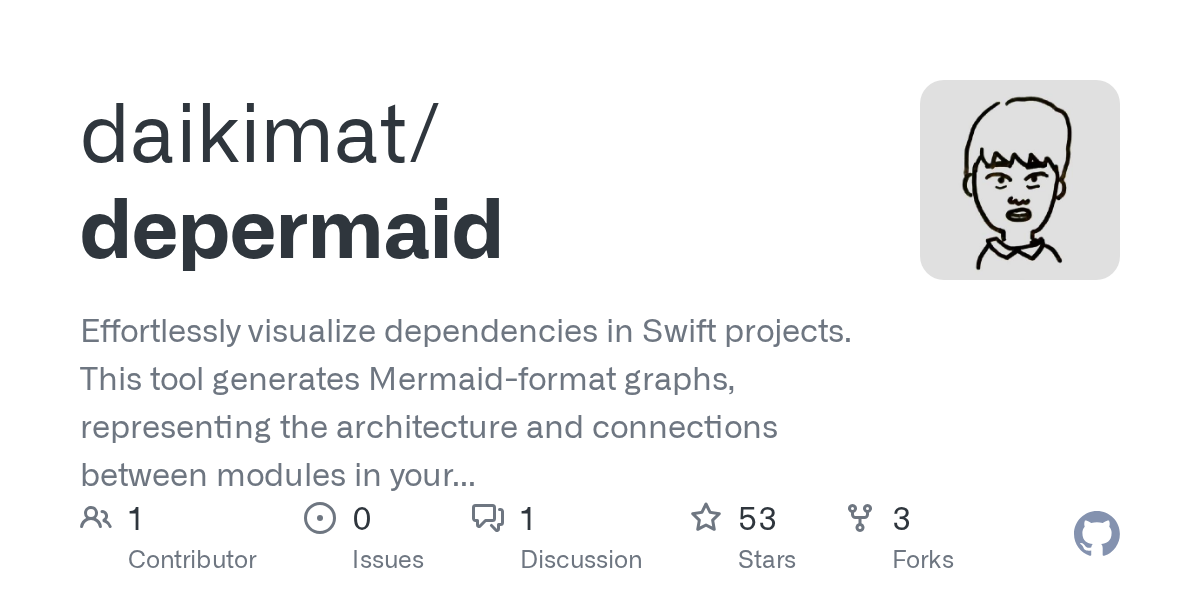The height and width of the screenshot is (600, 1200).
Task: Click the fork icon
Action: pyautogui.click(x=859, y=518)
